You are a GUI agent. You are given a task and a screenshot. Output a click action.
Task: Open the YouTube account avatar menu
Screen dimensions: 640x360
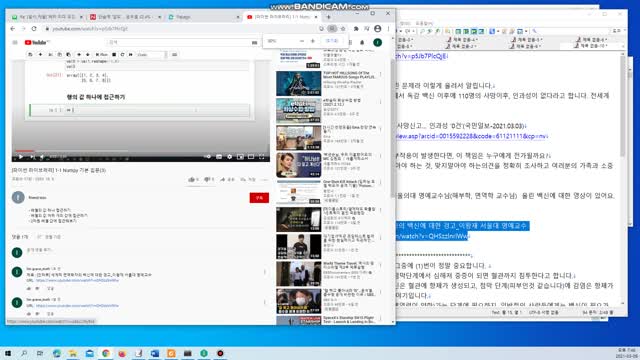[x=378, y=42]
